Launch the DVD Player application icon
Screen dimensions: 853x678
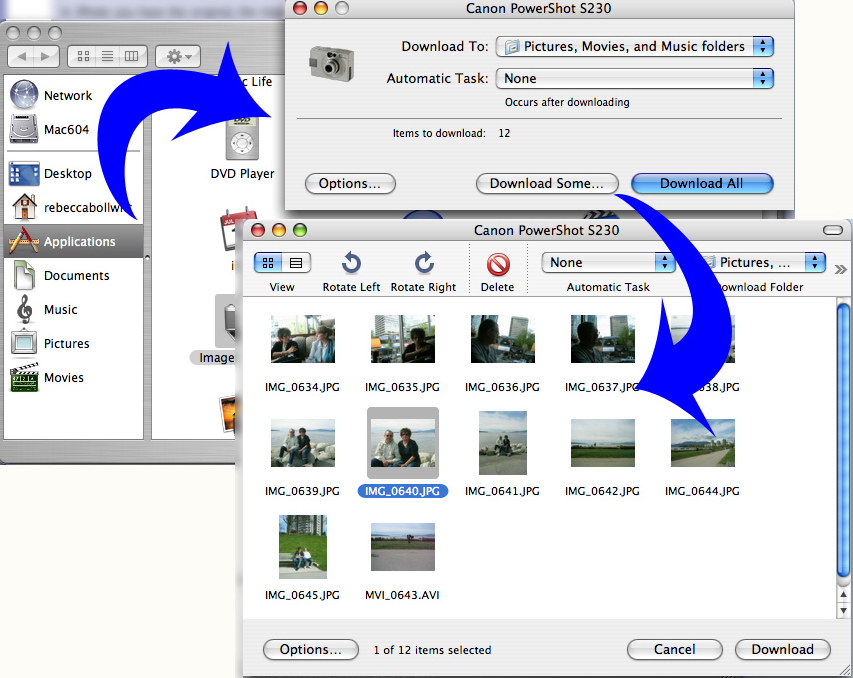(242, 139)
